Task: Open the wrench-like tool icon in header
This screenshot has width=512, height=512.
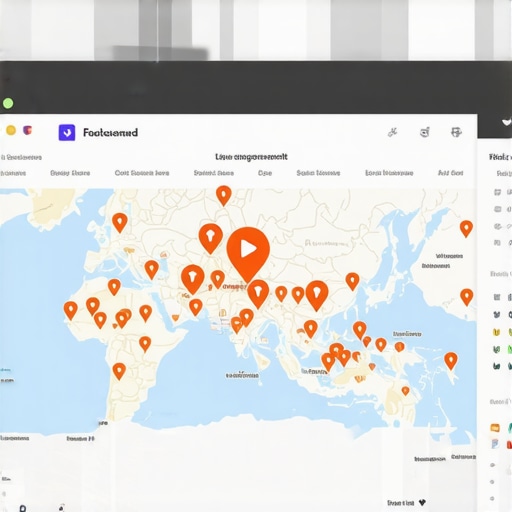Action: [393, 132]
